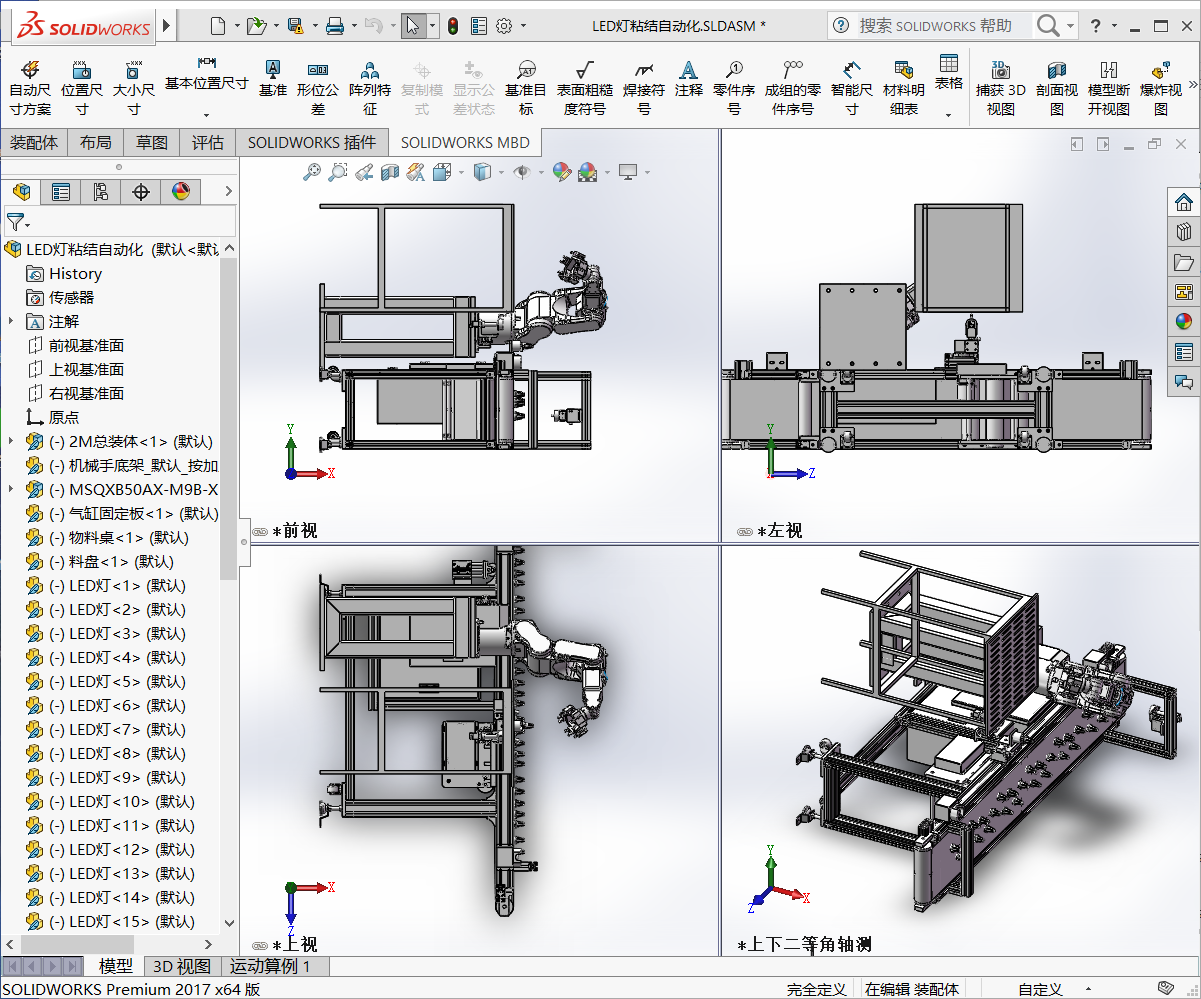The height and width of the screenshot is (999, 1201).
Task: Click Capture 3D View (捕获 3D 视图)
Action: pos(1001,87)
